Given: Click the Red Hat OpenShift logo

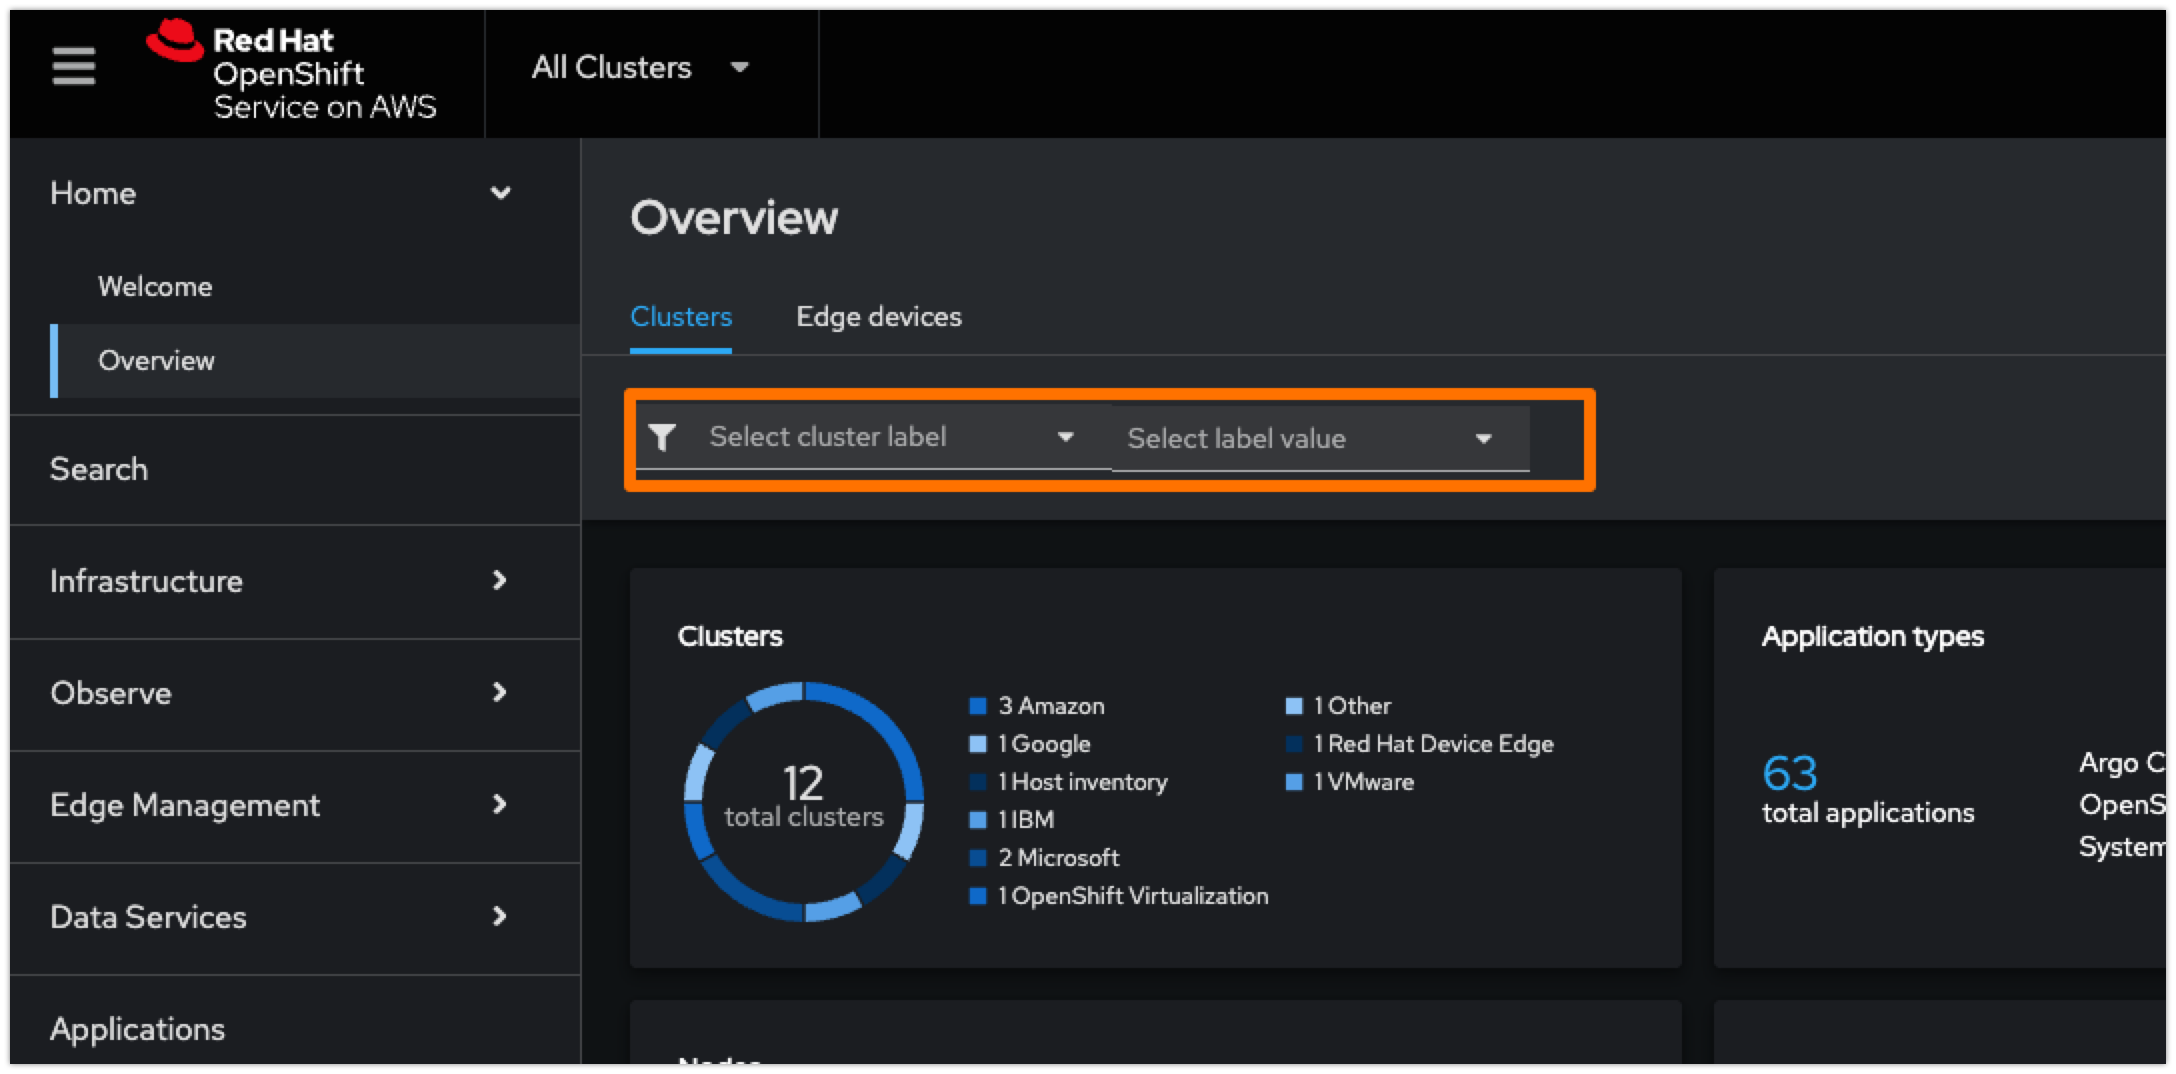Looking at the screenshot, I should [291, 72].
